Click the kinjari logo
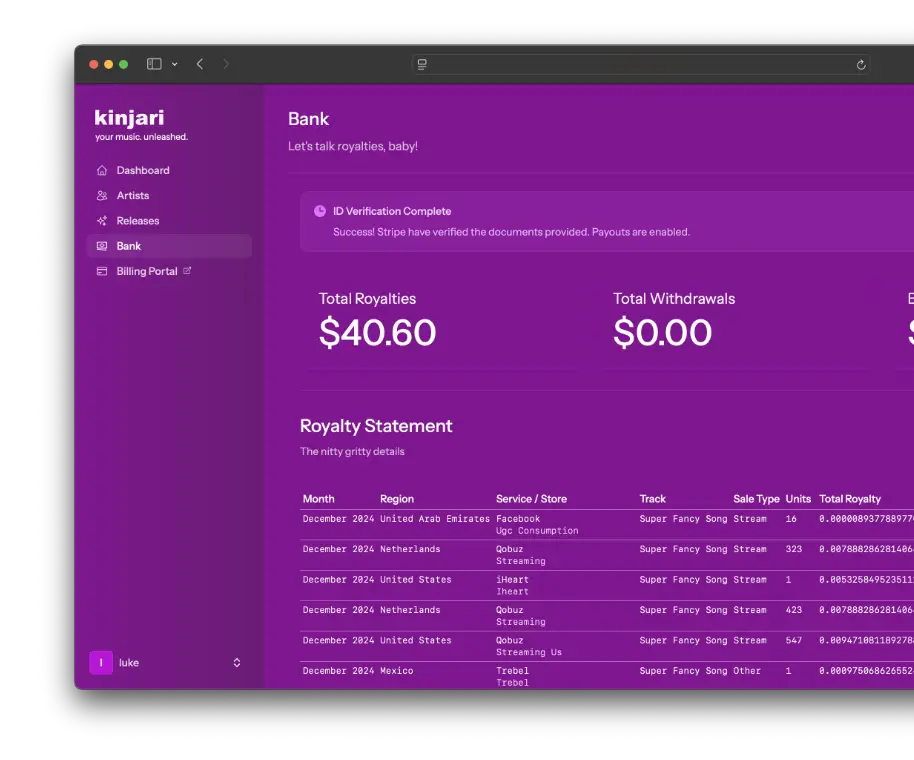 pos(129,118)
